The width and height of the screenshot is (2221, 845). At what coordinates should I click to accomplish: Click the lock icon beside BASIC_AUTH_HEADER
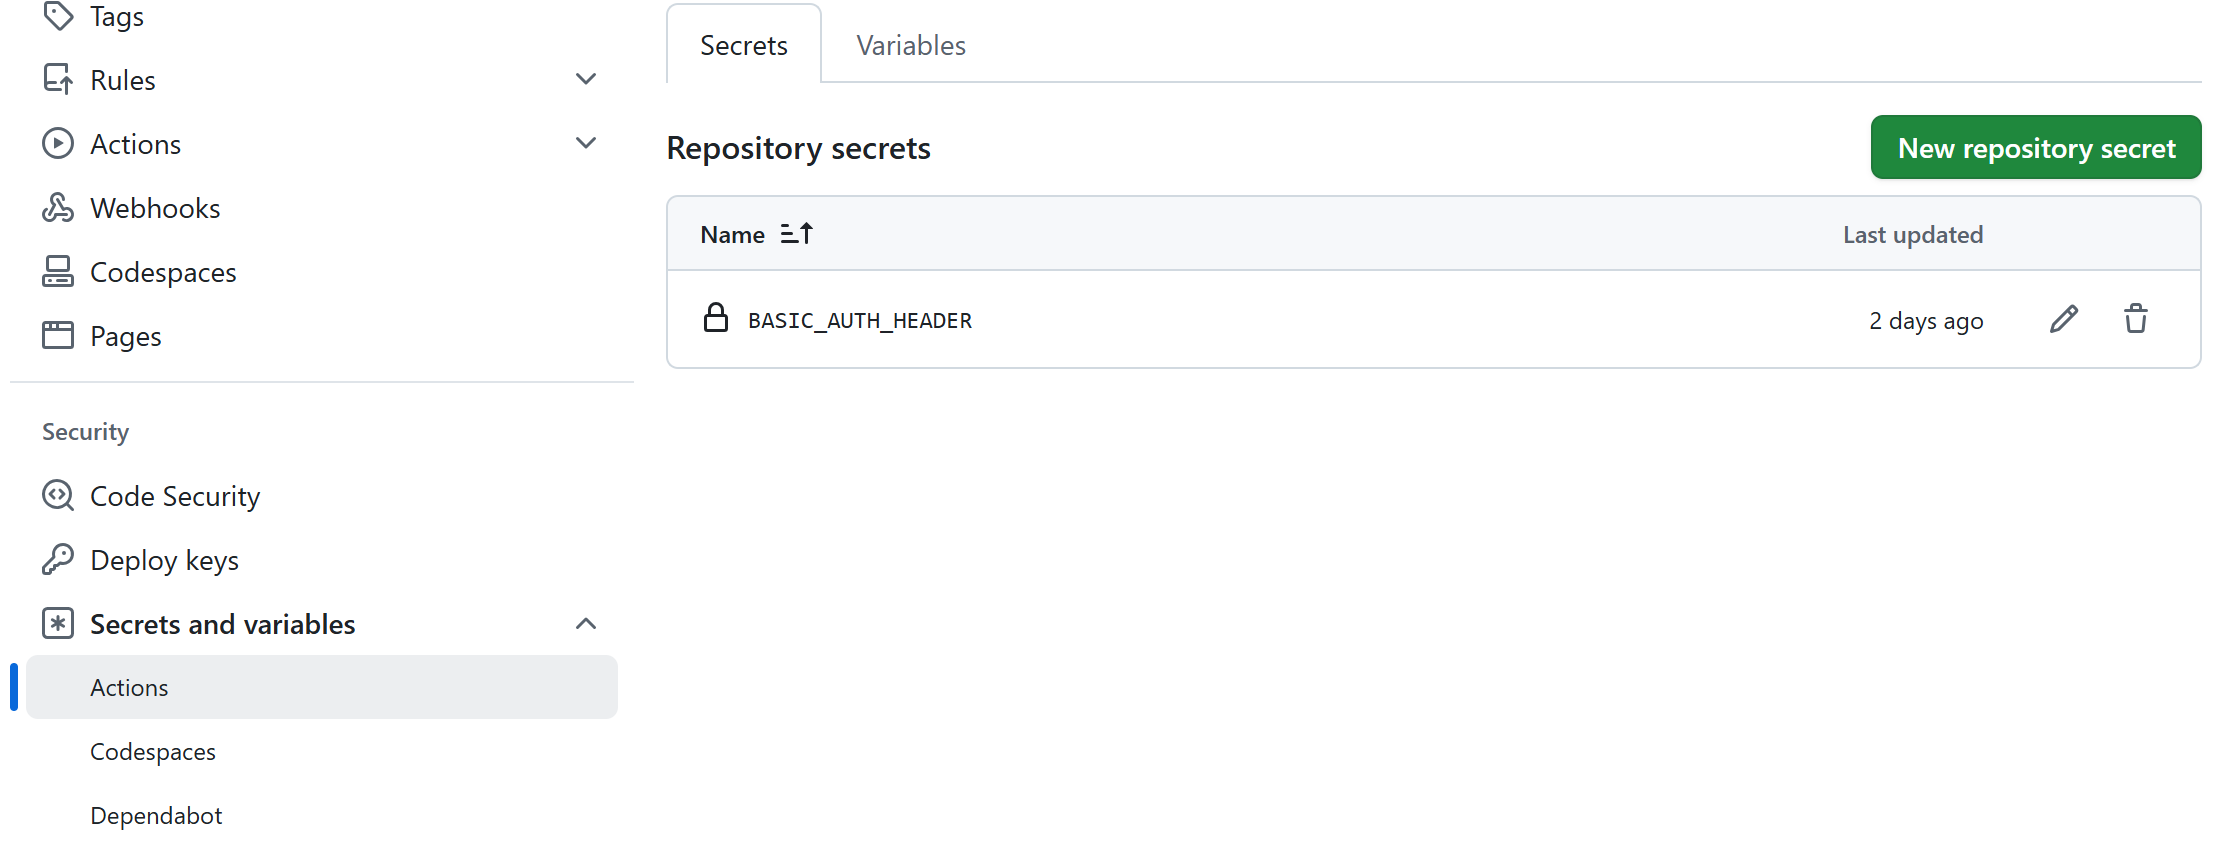716,317
